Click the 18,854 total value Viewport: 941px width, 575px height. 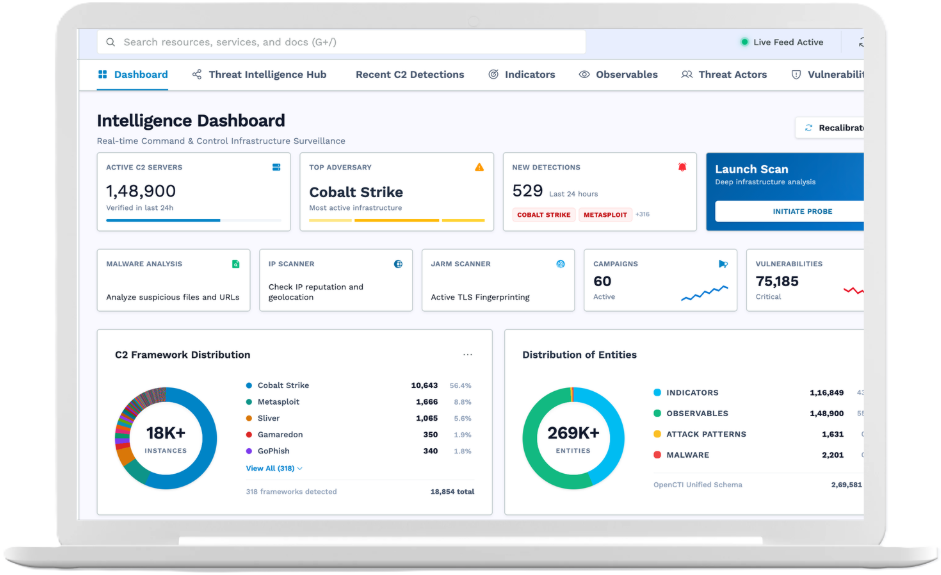452,492
